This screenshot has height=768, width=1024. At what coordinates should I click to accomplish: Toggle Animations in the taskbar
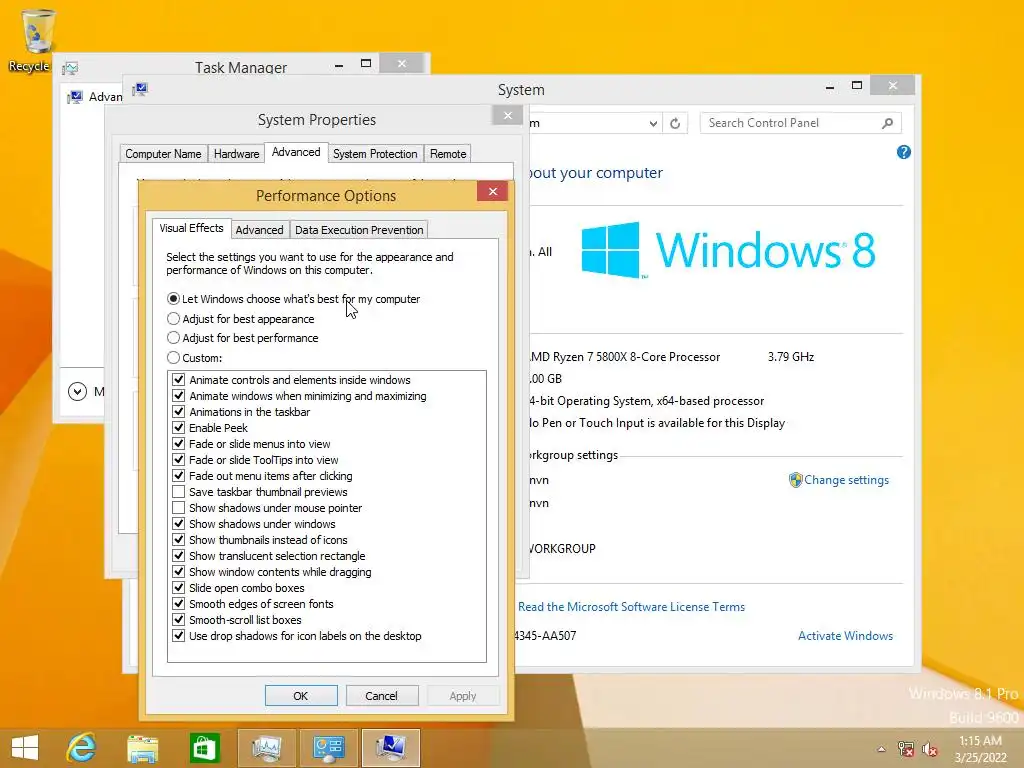(178, 411)
